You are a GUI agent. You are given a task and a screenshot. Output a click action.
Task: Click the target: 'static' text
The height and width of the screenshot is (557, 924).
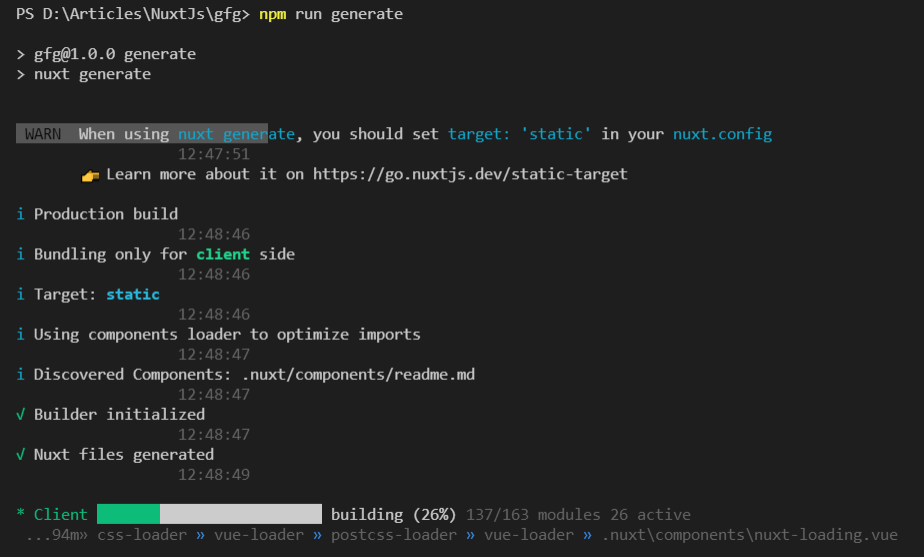point(519,134)
